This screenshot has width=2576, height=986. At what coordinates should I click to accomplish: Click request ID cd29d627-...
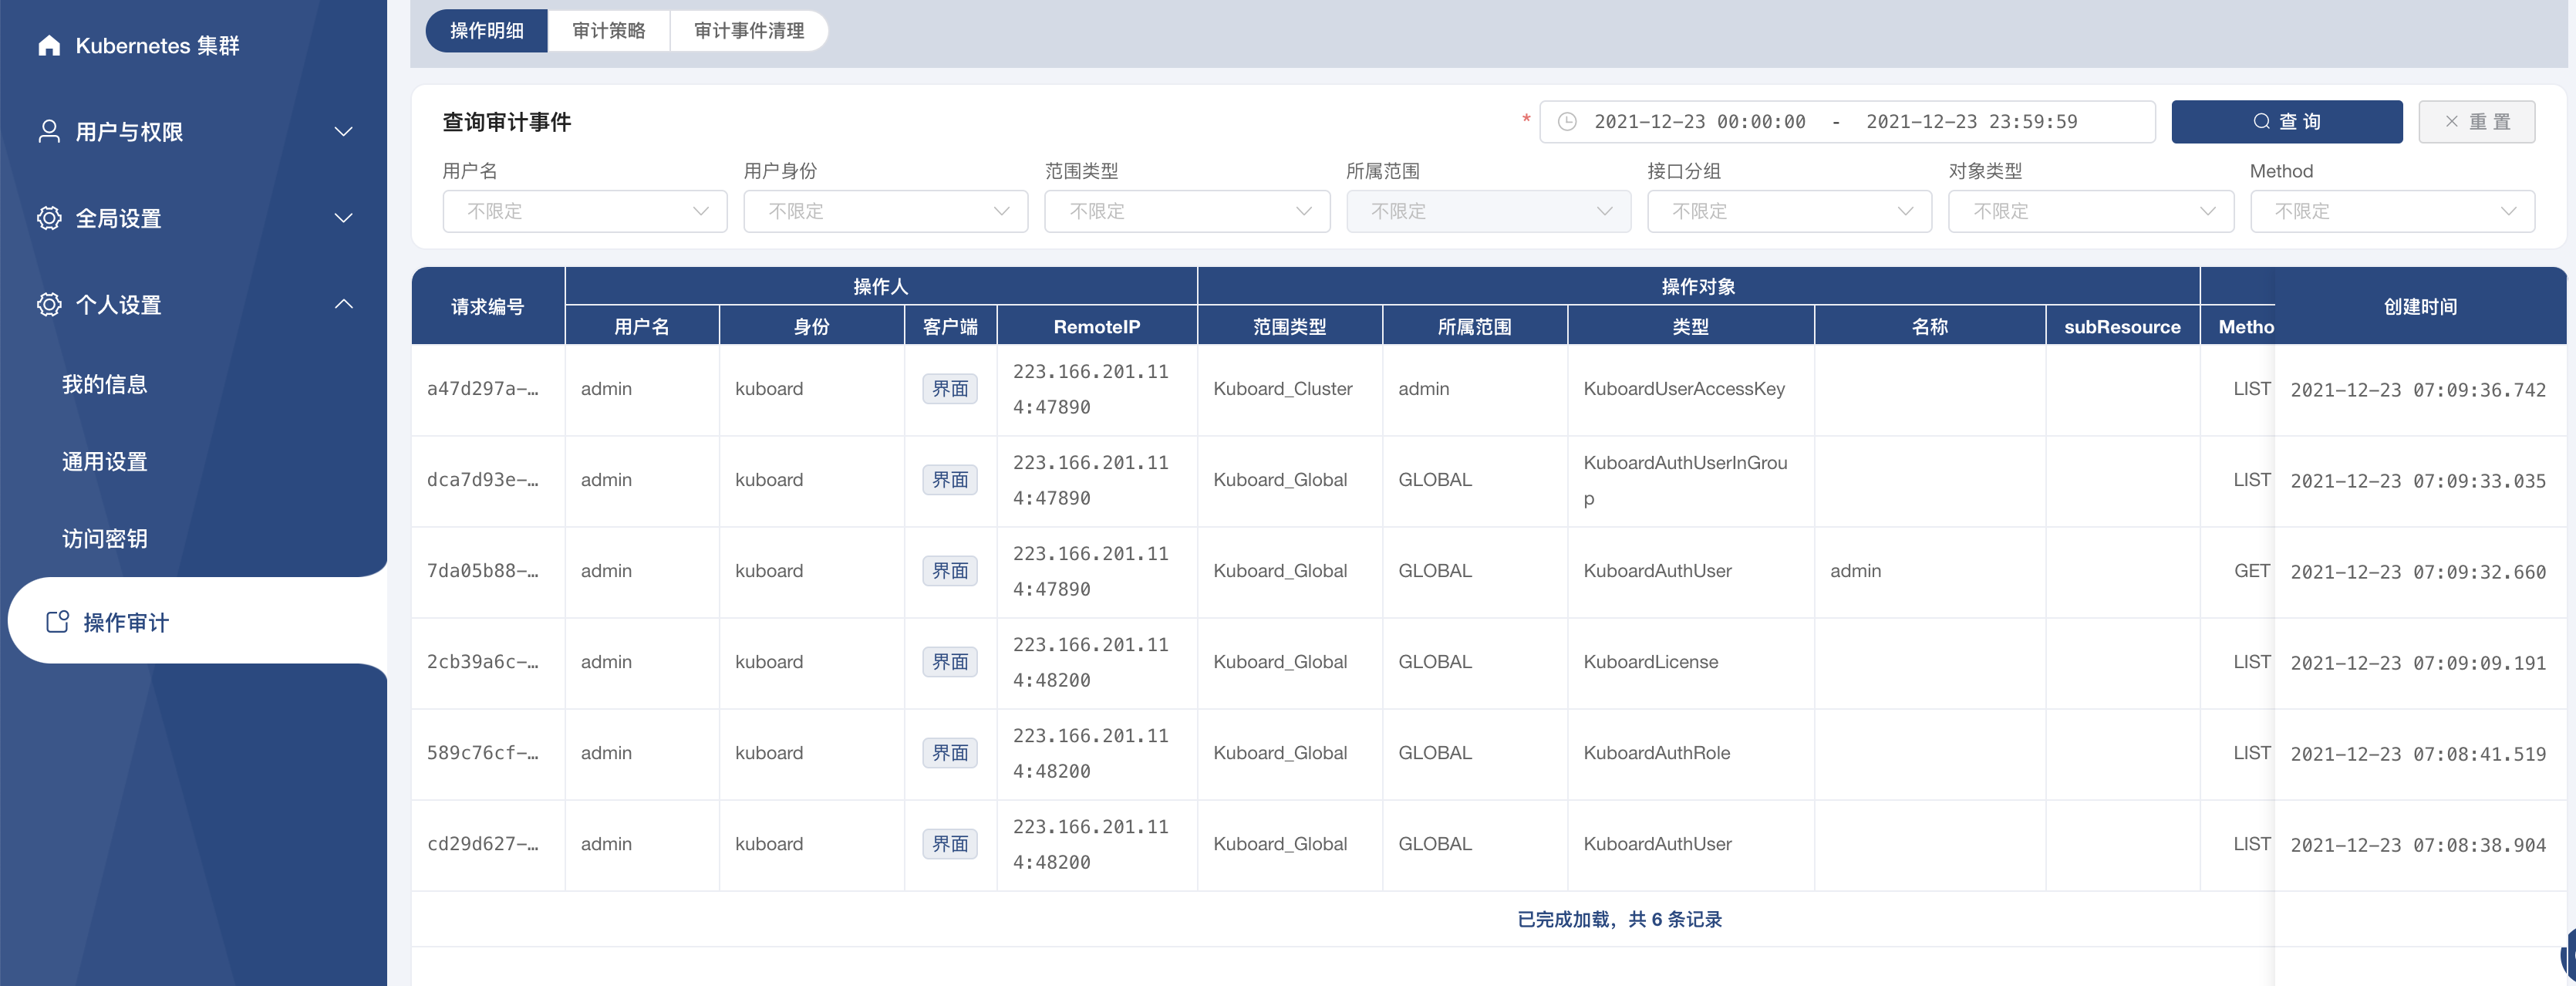pyautogui.click(x=483, y=844)
